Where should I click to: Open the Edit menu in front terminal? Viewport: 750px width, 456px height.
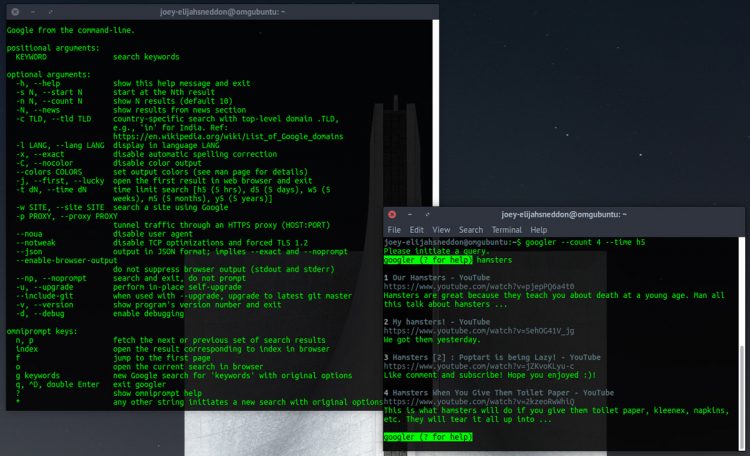coord(417,230)
